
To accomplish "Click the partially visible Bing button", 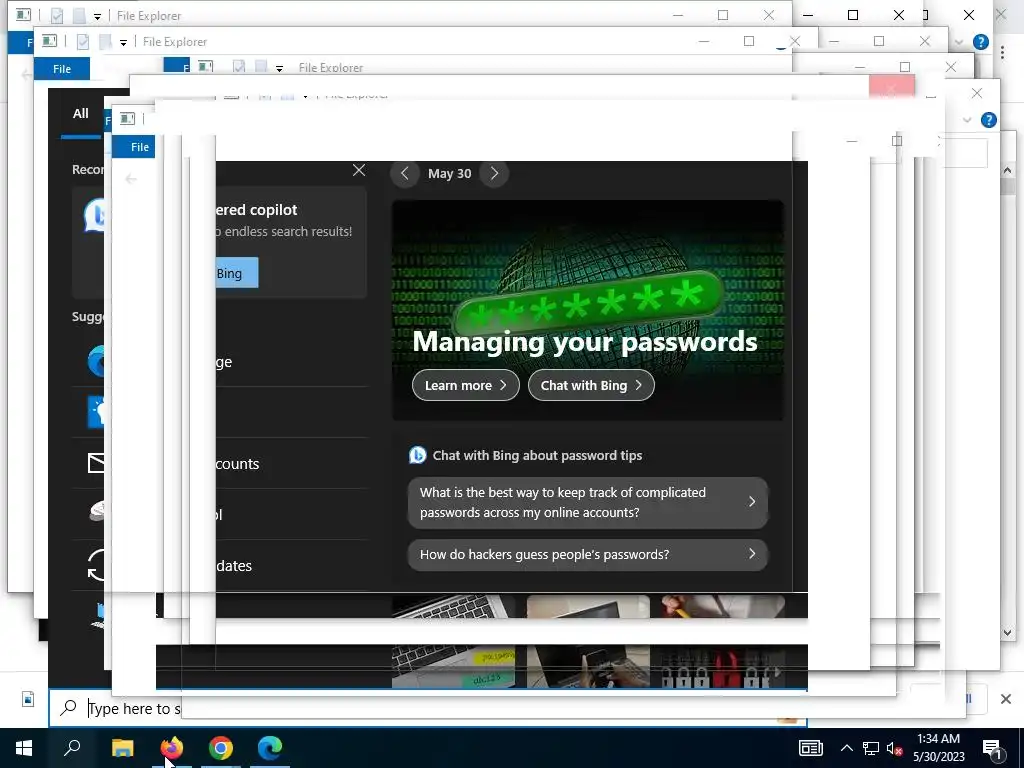I will (237, 273).
